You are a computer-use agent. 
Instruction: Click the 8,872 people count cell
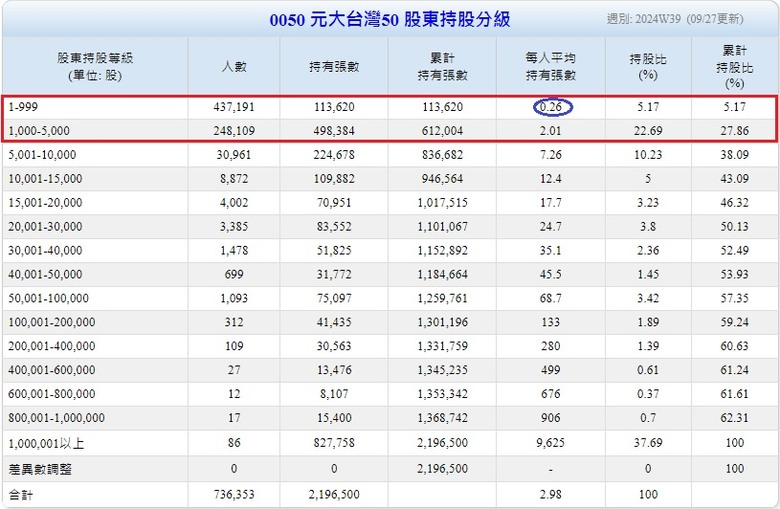coord(234,179)
